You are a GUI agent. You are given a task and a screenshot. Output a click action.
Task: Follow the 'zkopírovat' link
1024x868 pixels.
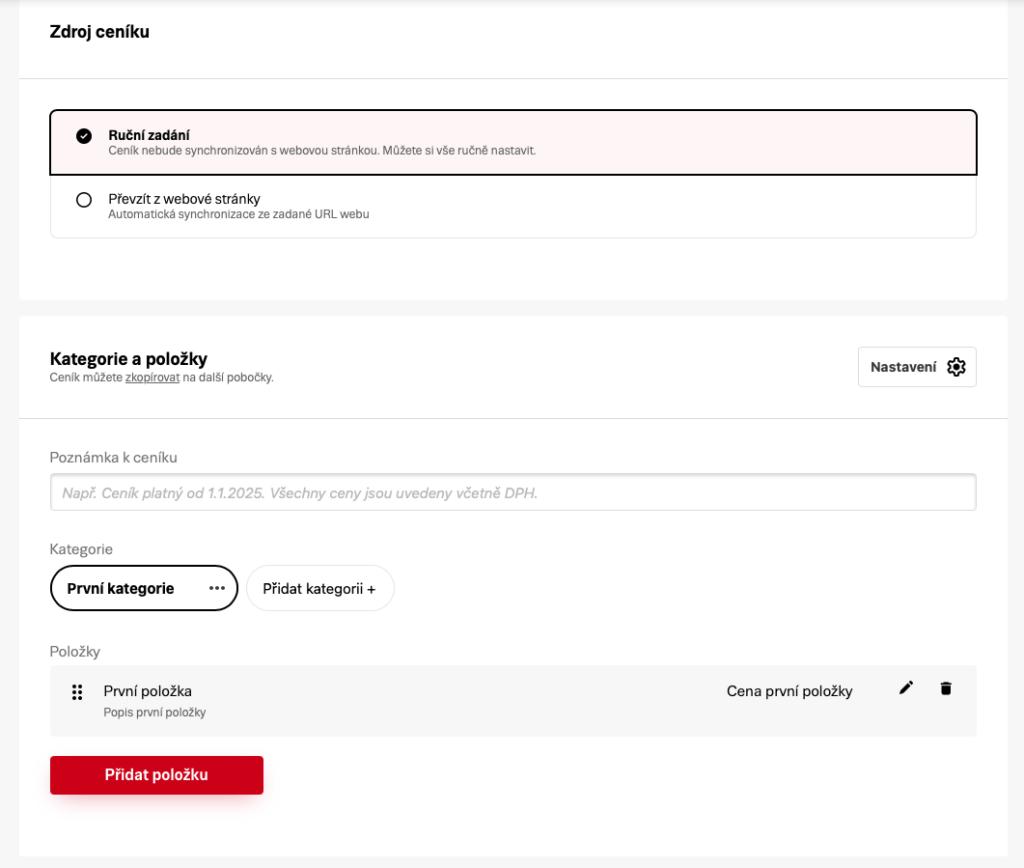coord(152,378)
